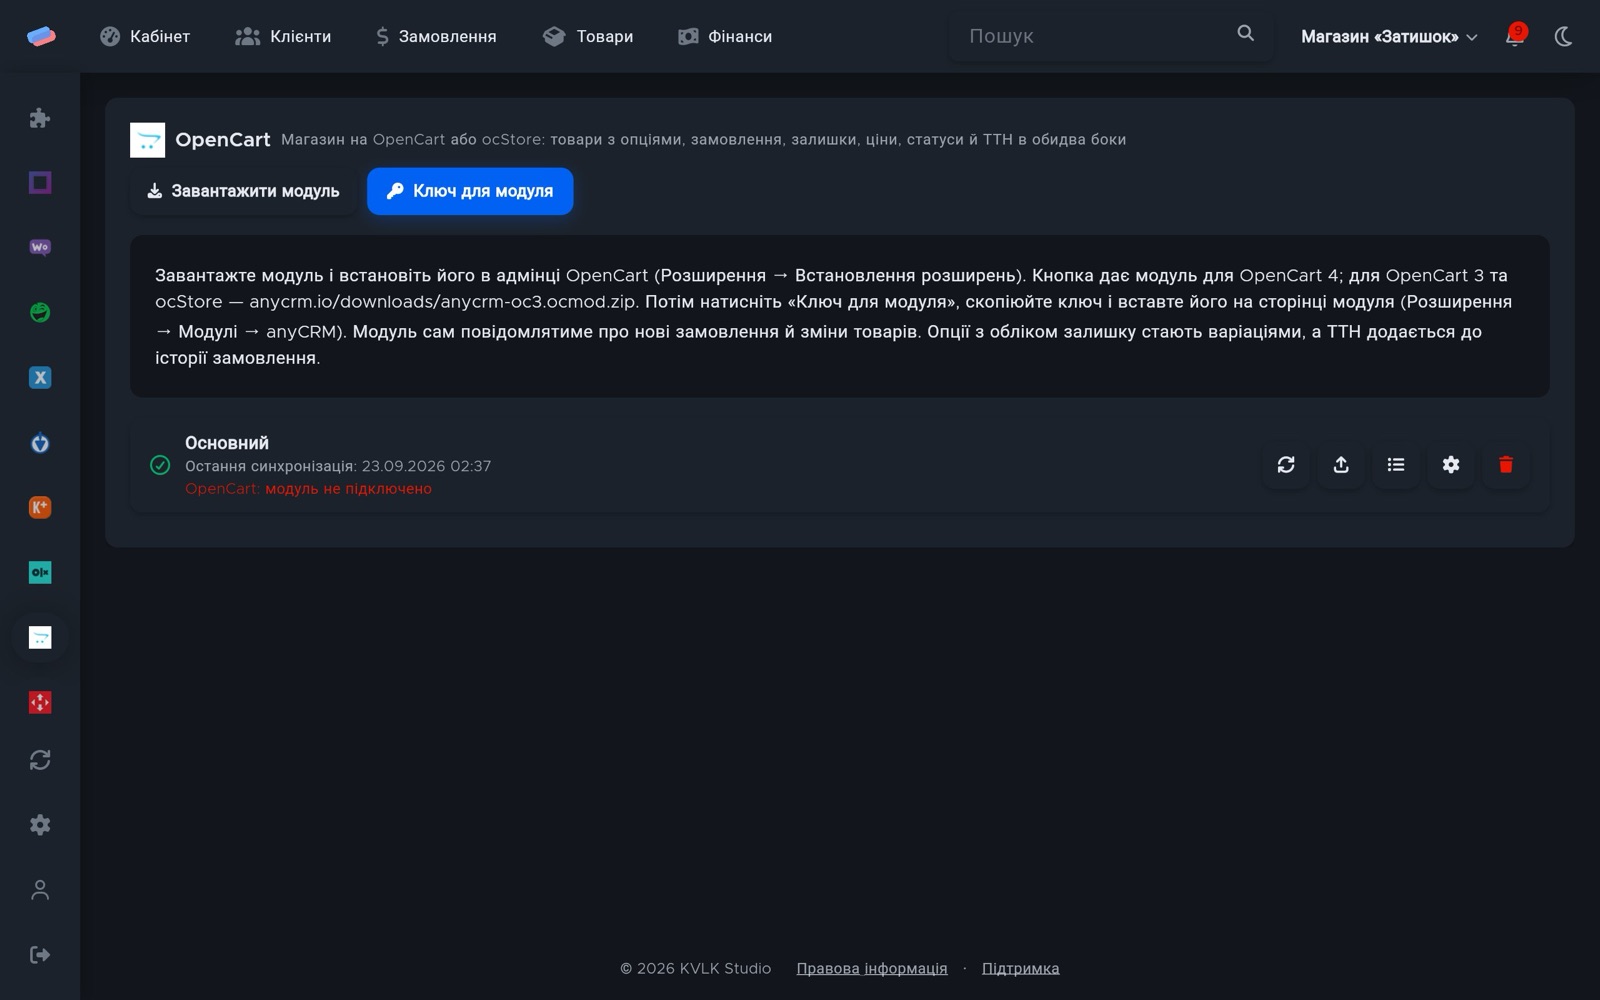The image size is (1600, 1000).
Task: Select the OpenCart integration in sidebar
Action: click(x=40, y=638)
